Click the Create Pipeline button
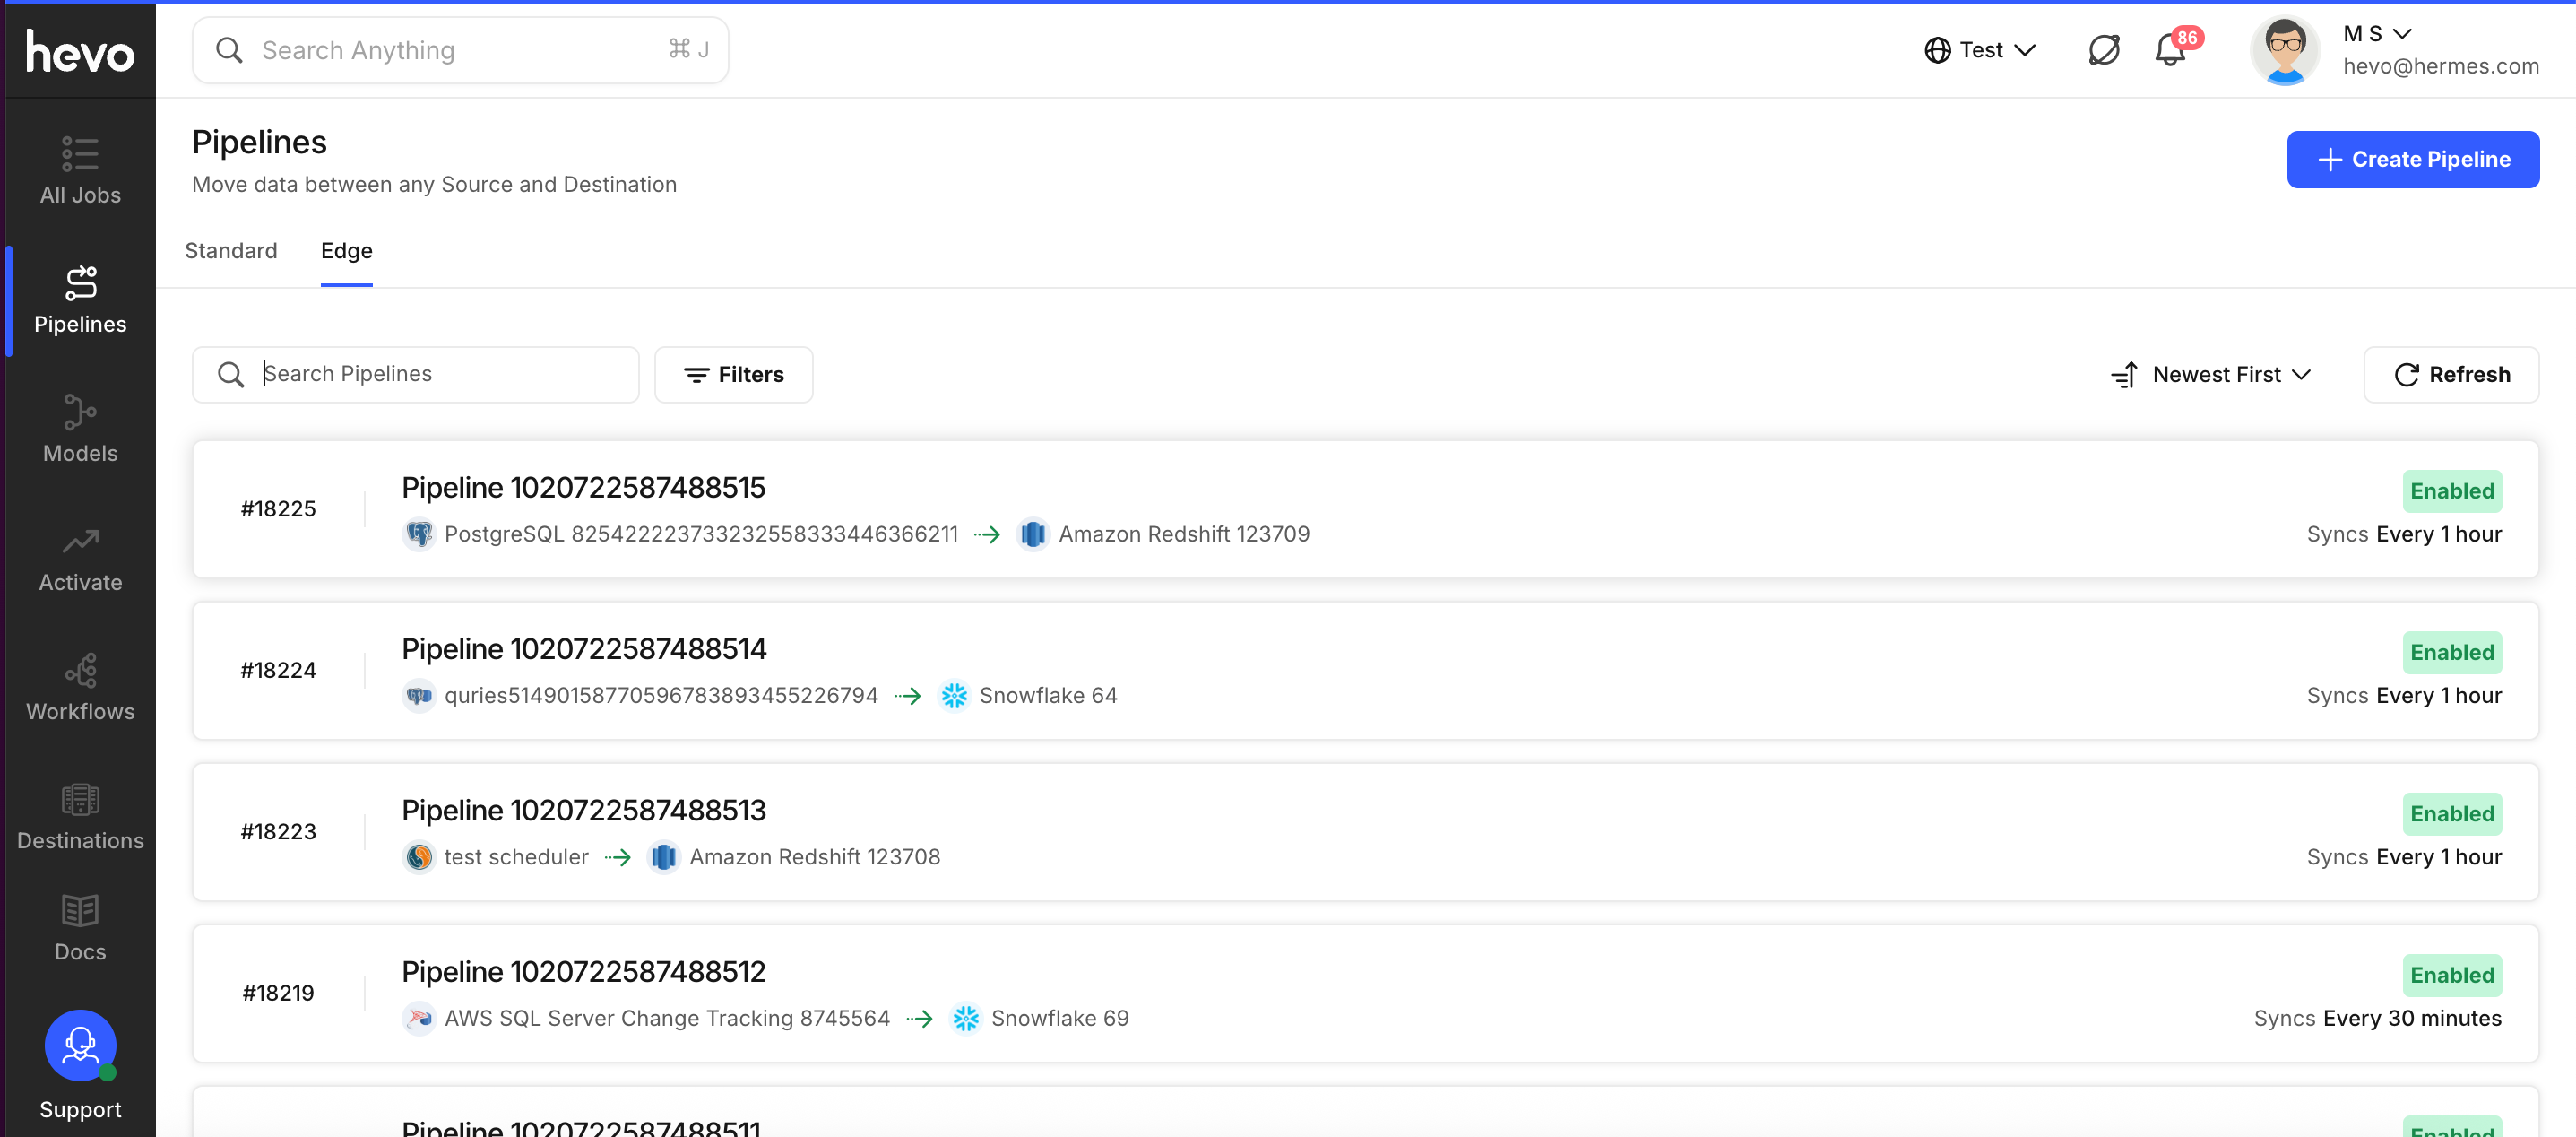Image resolution: width=2576 pixels, height=1137 pixels. 2411,159
